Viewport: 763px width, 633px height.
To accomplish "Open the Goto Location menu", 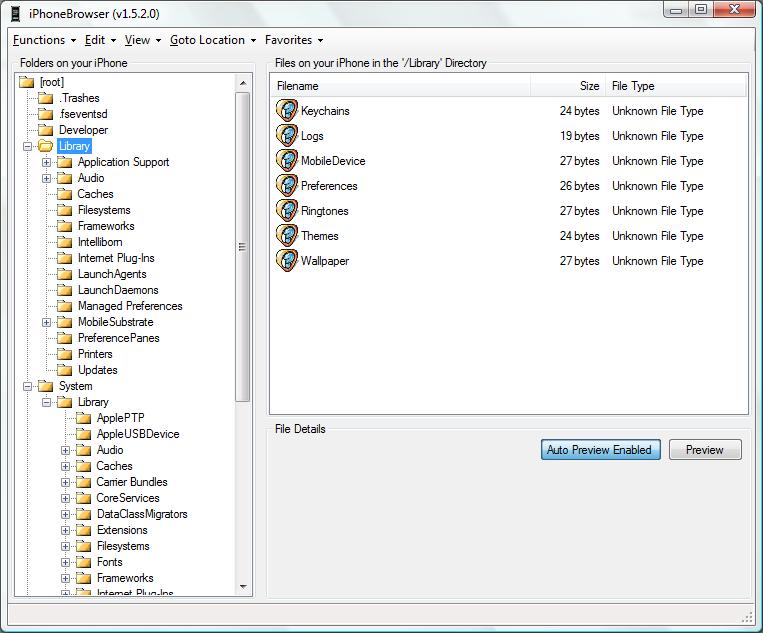I will [x=213, y=40].
